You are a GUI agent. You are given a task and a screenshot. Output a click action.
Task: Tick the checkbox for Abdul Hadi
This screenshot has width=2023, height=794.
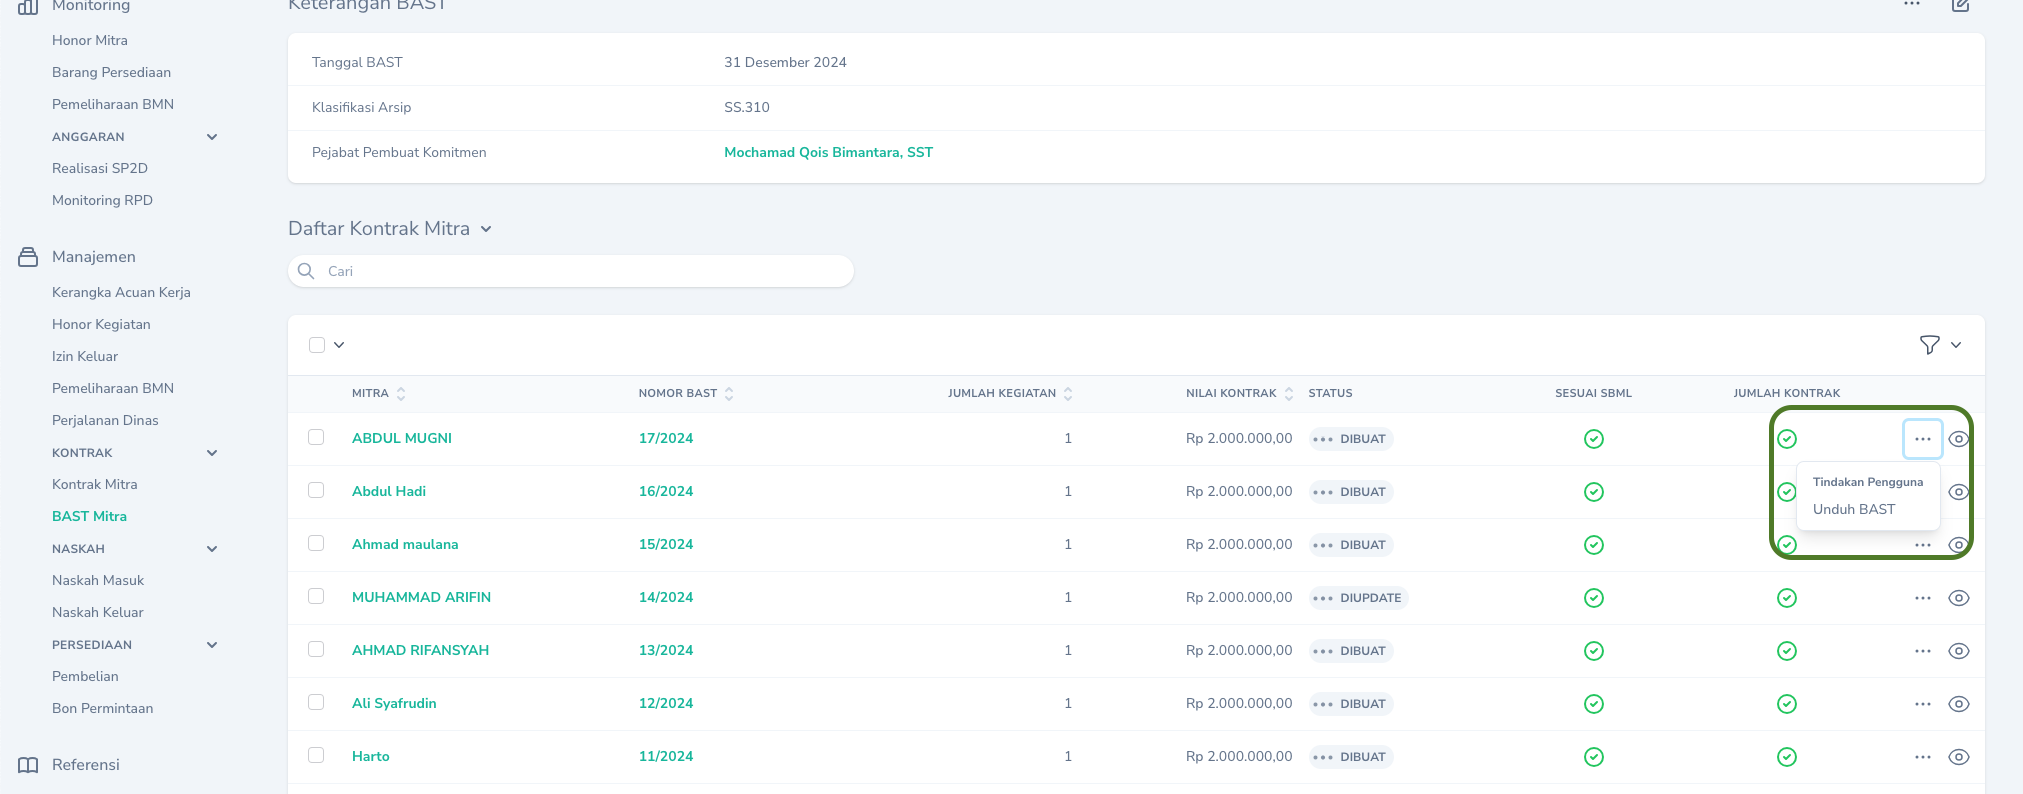click(316, 490)
